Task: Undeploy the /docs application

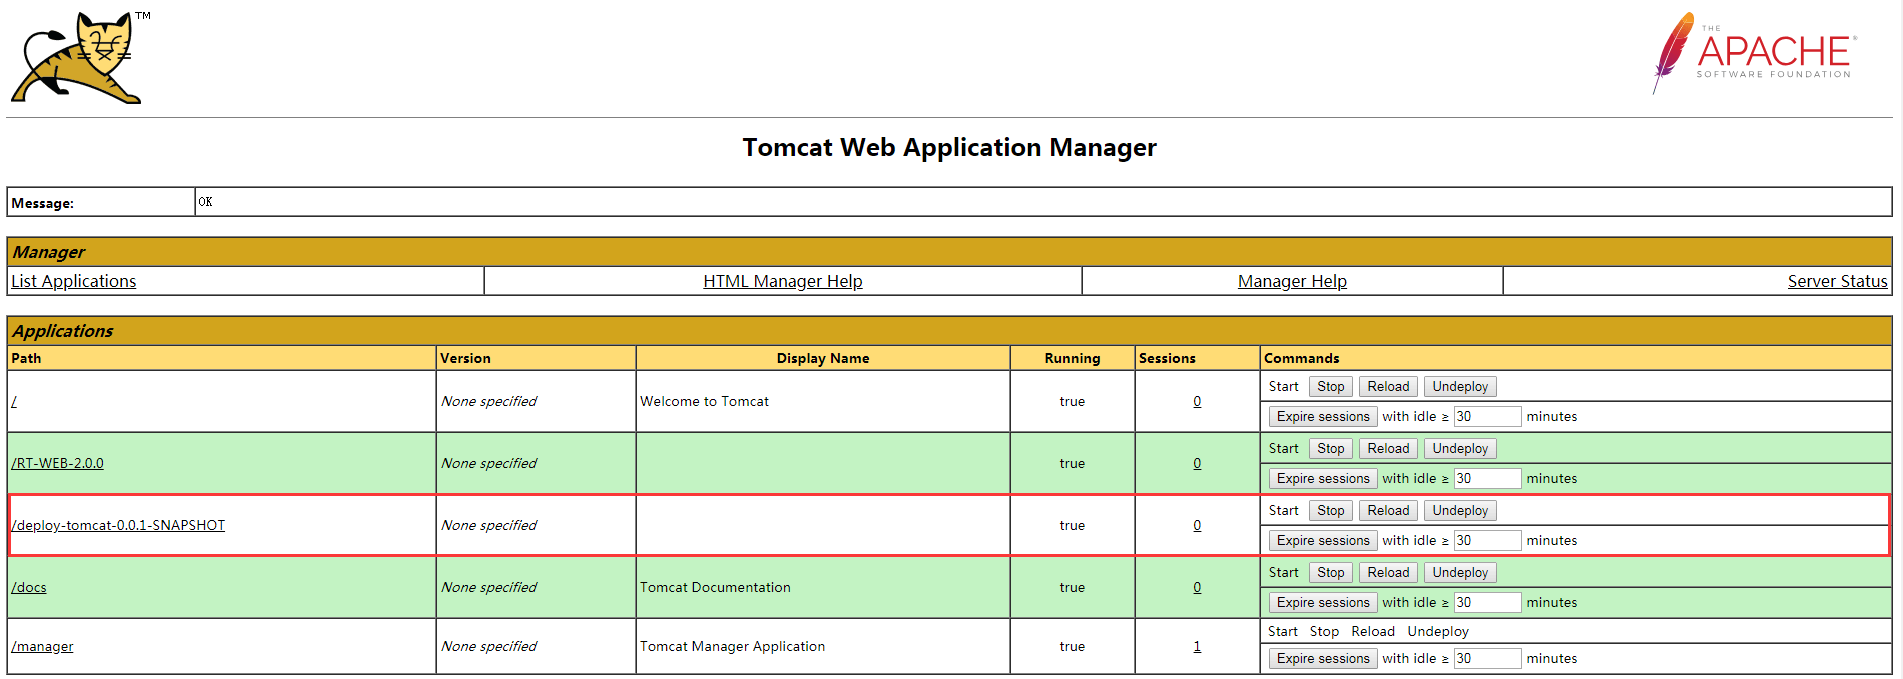Action: [1459, 572]
